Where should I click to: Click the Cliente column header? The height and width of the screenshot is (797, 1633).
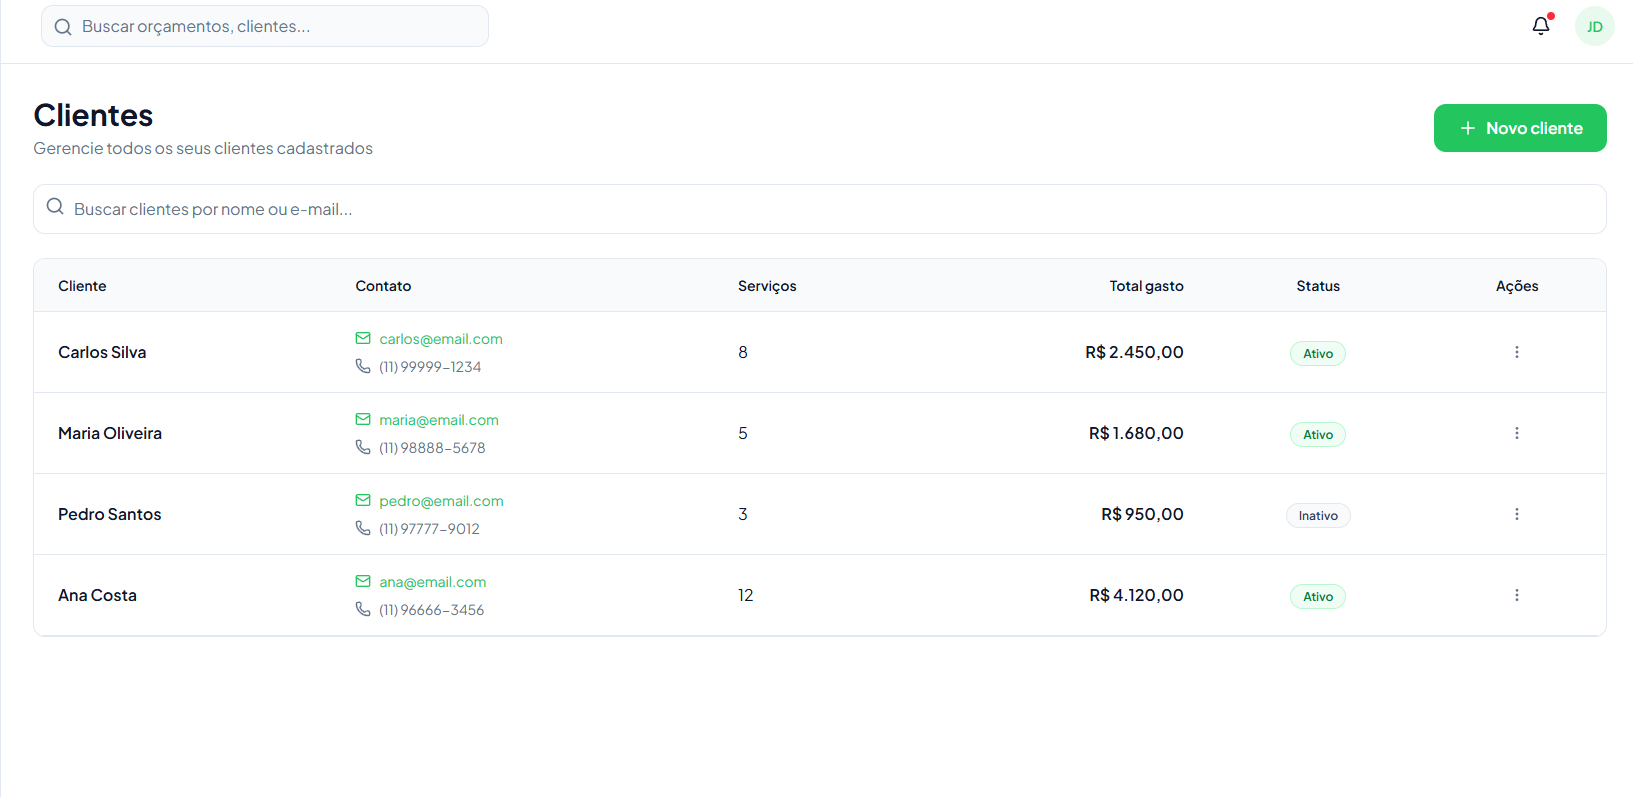coord(82,286)
